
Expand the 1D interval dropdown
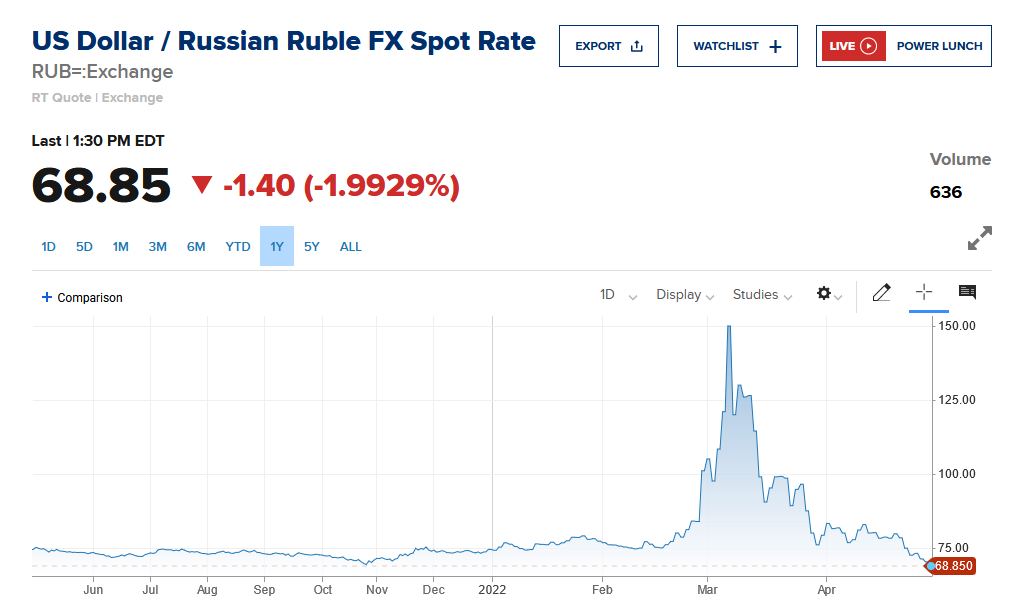click(618, 295)
